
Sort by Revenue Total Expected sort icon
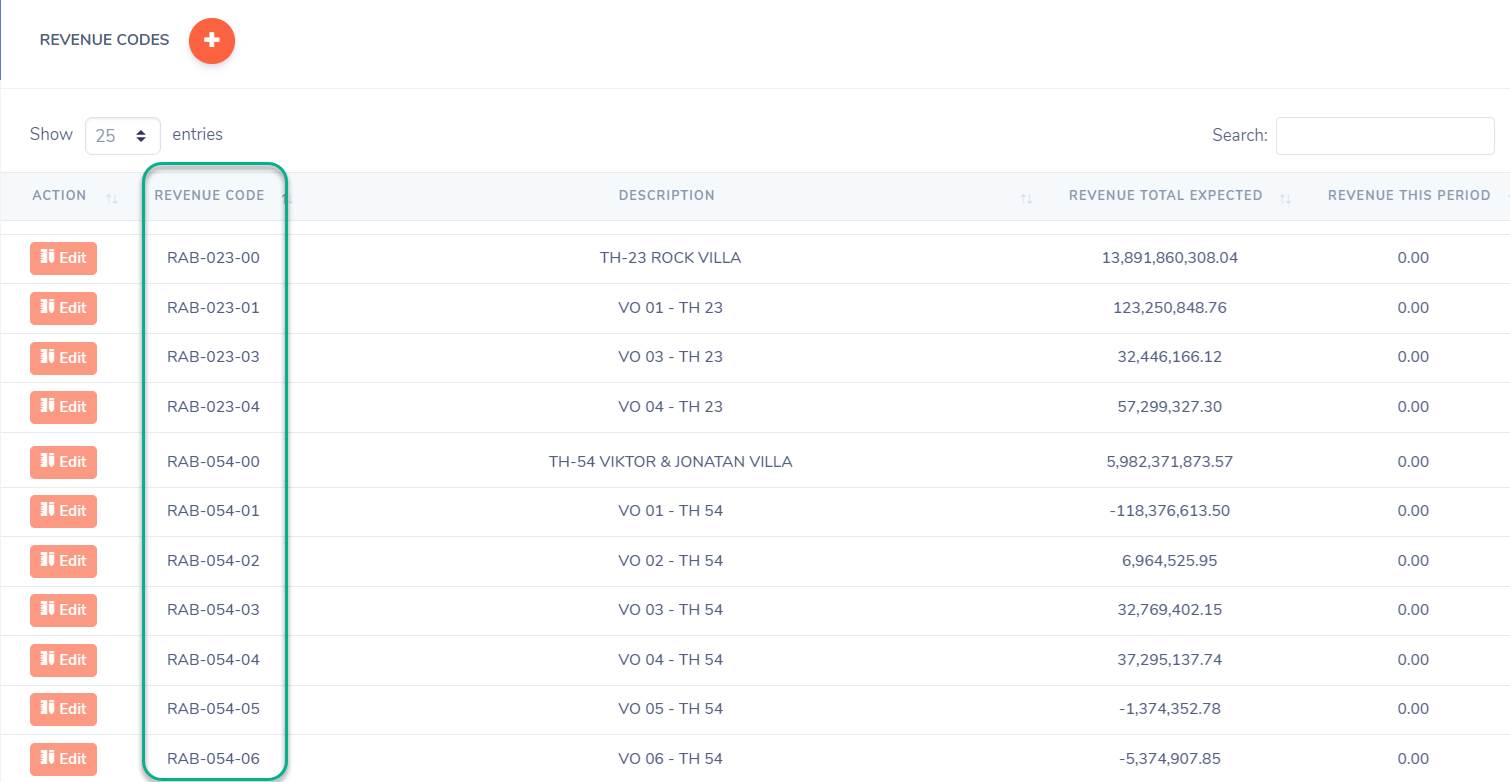1285,198
